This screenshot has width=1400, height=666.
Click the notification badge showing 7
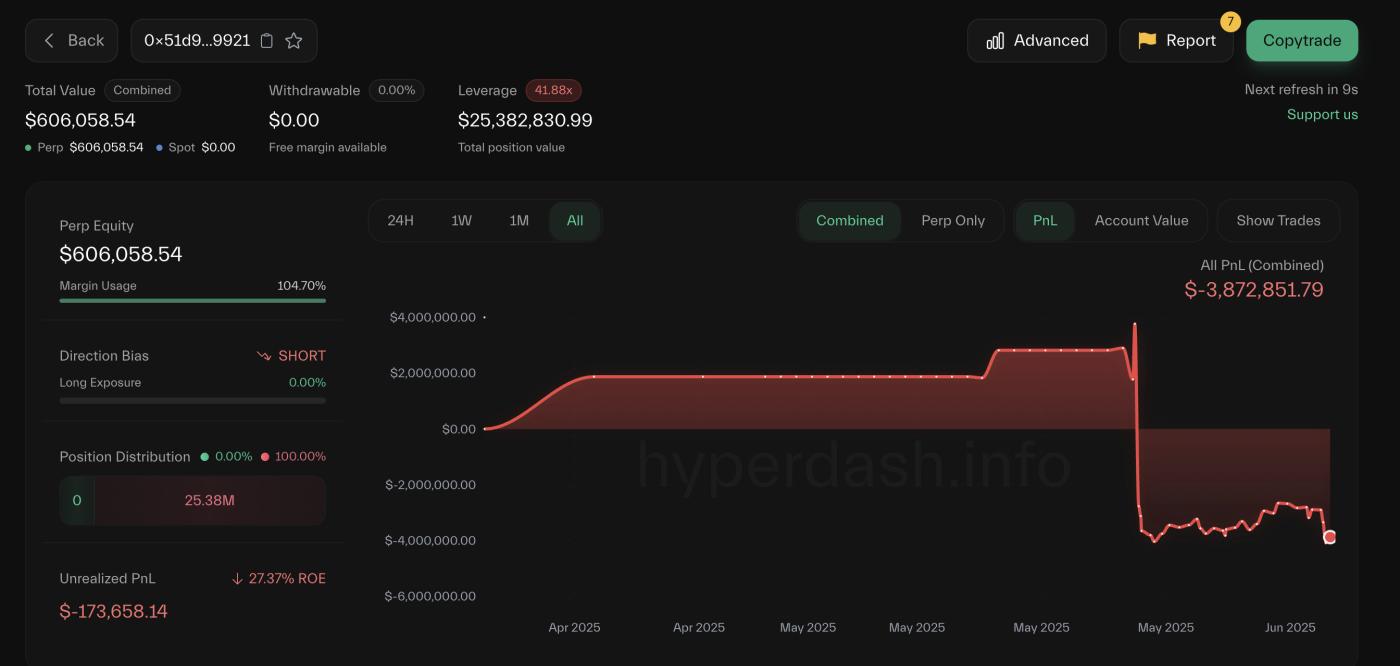[x=1230, y=20]
